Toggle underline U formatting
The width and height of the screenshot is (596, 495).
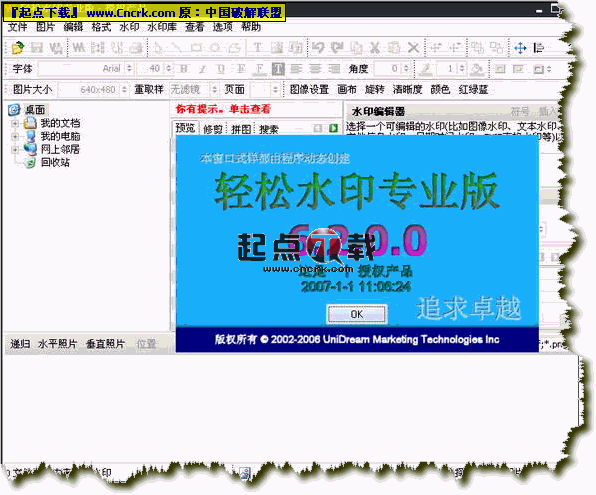tap(221, 69)
